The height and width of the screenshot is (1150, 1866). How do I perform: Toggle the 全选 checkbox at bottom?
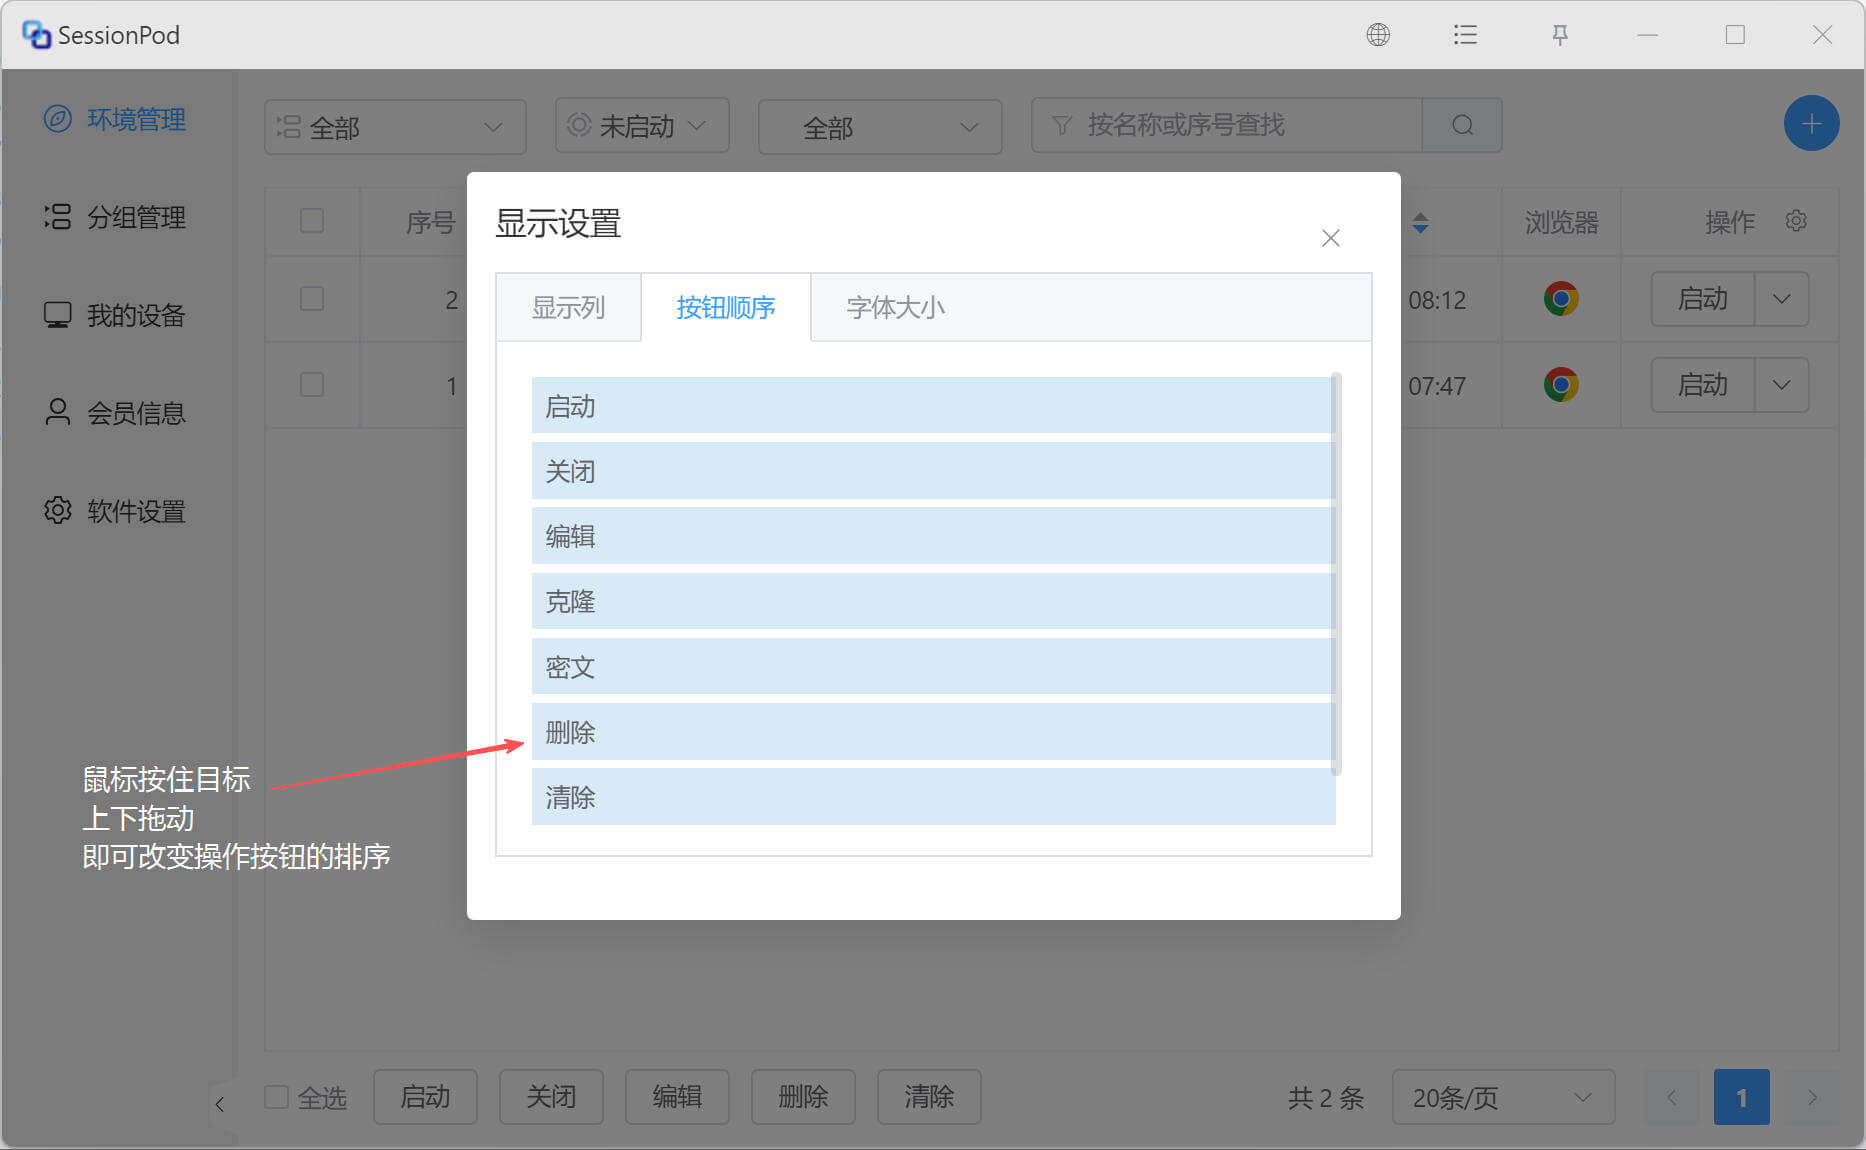276,1097
